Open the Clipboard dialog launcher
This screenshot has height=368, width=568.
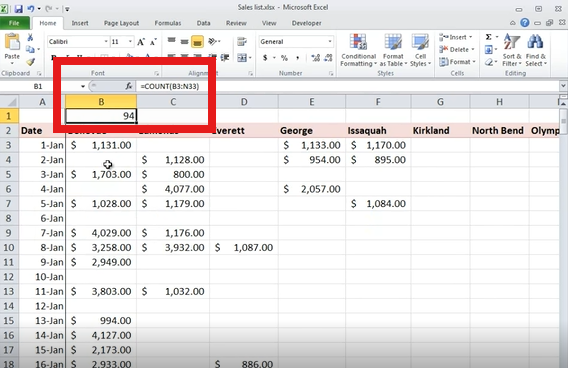39,74
